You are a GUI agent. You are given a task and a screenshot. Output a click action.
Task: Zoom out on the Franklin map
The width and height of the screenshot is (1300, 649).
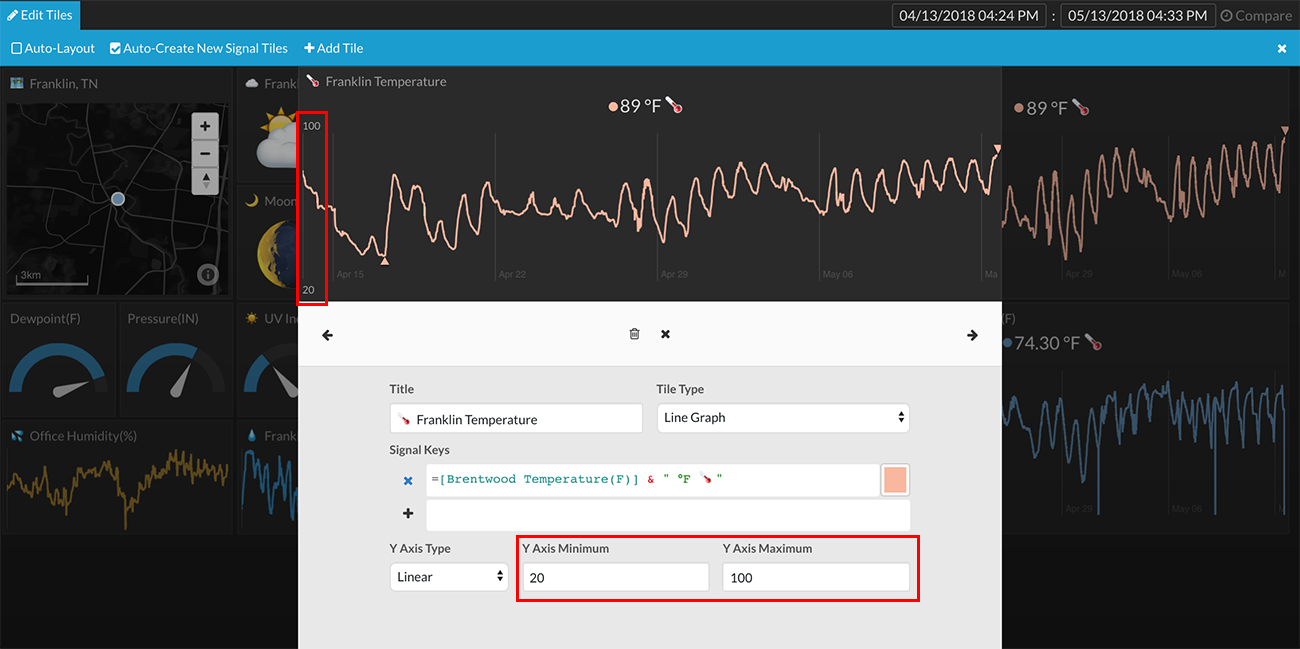(205, 154)
